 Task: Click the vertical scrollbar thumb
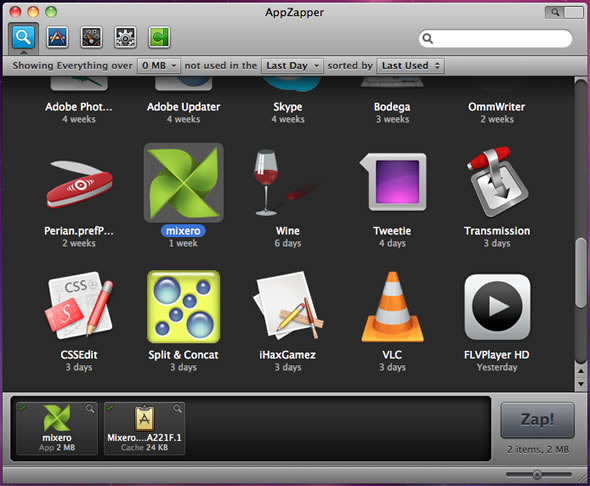click(x=581, y=273)
